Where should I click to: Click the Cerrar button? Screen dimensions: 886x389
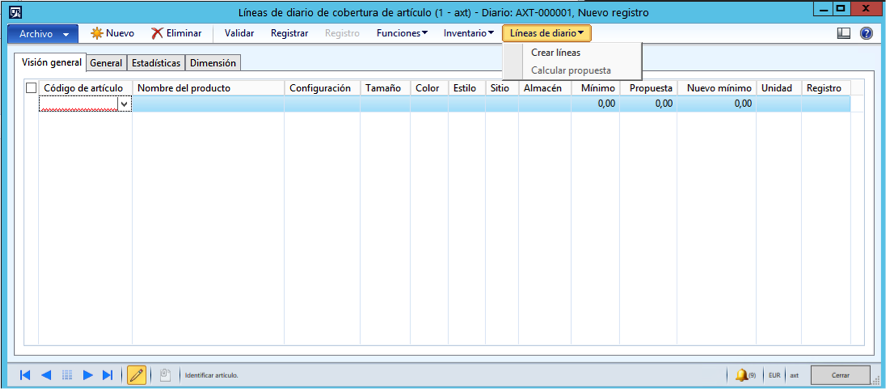840,375
